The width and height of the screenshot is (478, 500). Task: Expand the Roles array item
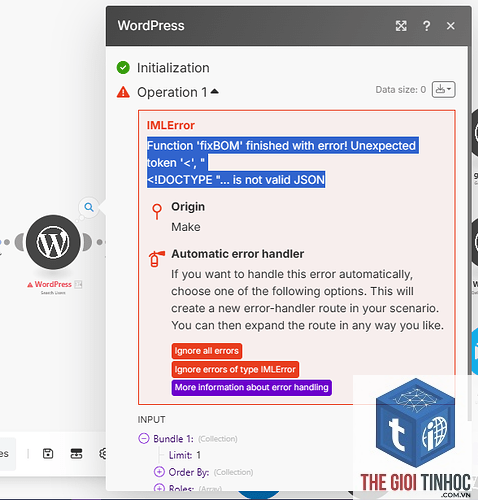tap(159, 488)
